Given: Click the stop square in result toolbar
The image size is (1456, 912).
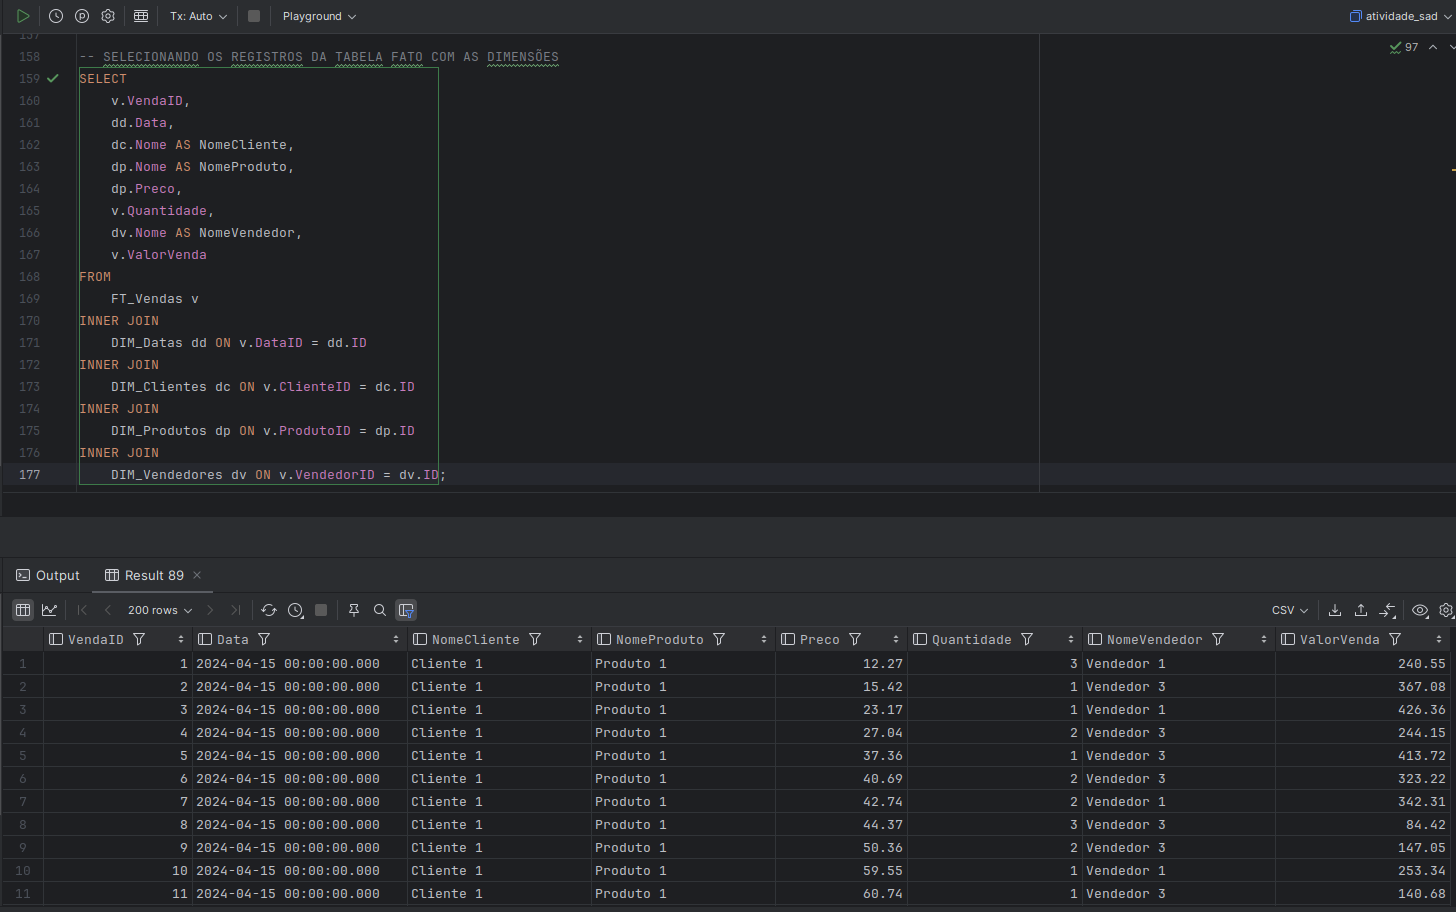Looking at the screenshot, I should [x=321, y=610].
